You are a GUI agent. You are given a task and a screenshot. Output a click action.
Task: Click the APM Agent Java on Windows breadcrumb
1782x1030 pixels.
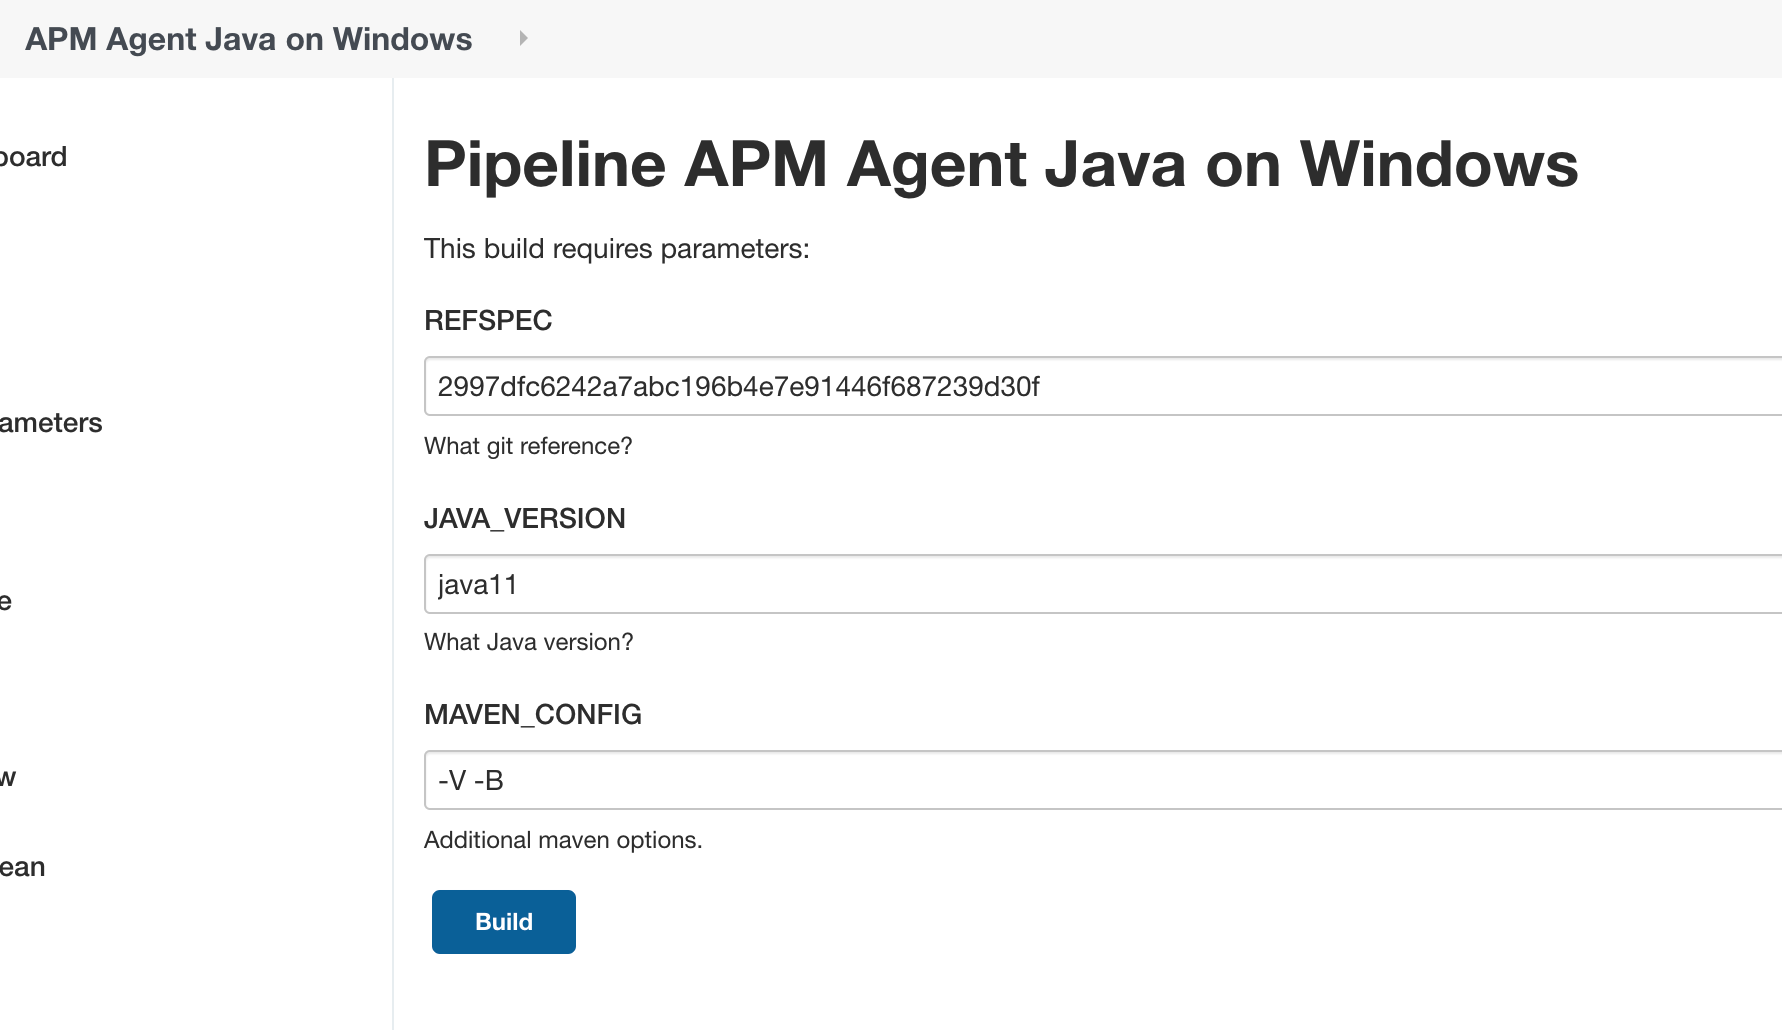point(248,39)
